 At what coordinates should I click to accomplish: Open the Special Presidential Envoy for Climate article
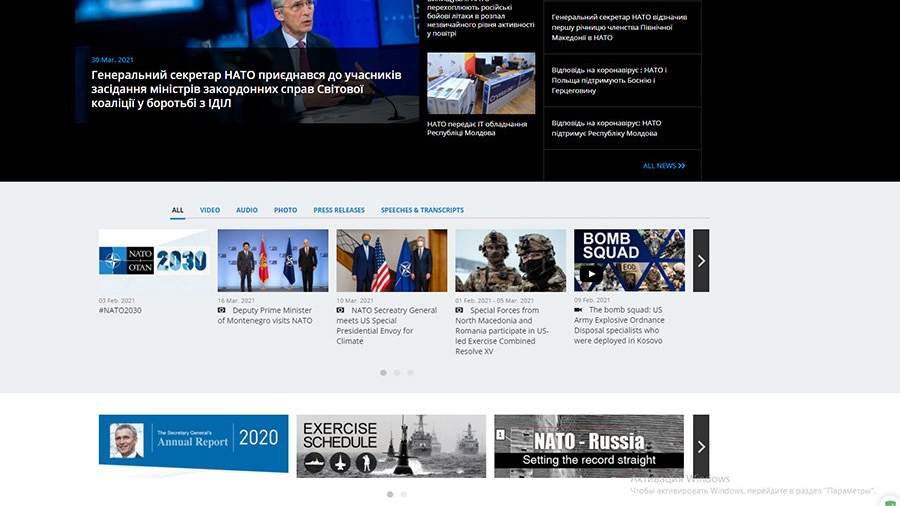coord(386,325)
